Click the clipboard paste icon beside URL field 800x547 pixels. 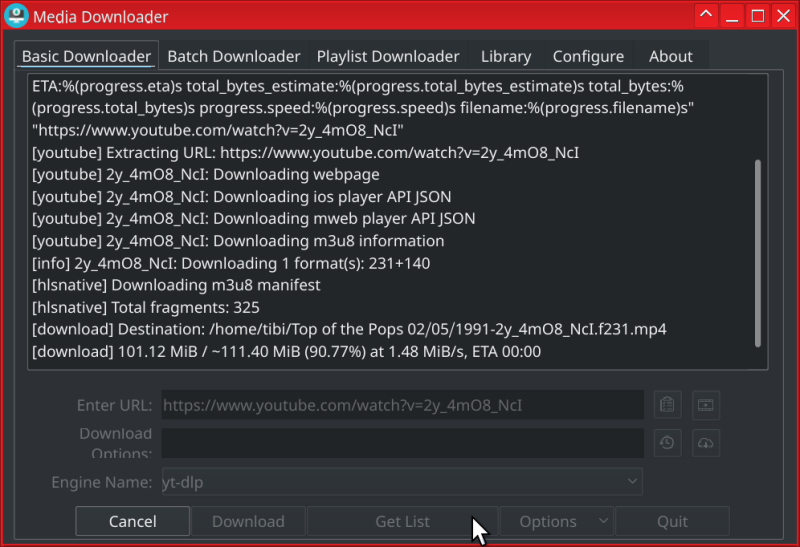pos(667,405)
